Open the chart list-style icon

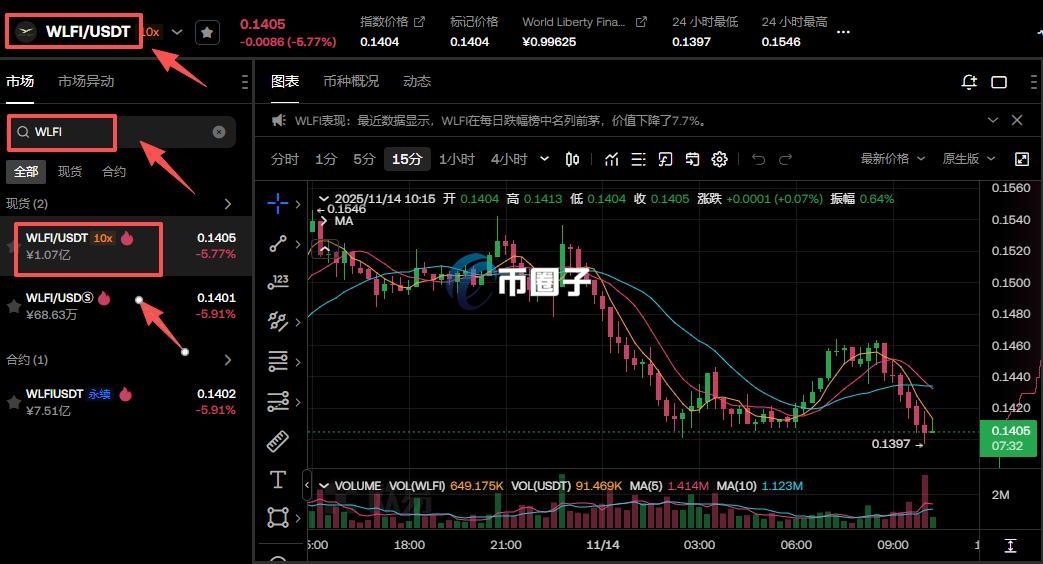click(x=639, y=160)
